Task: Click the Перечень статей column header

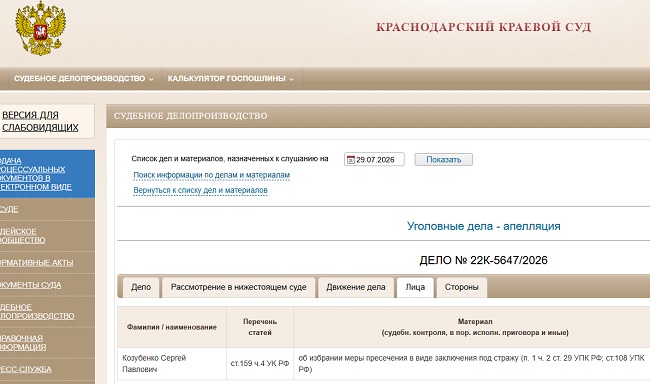Action: (x=260, y=327)
